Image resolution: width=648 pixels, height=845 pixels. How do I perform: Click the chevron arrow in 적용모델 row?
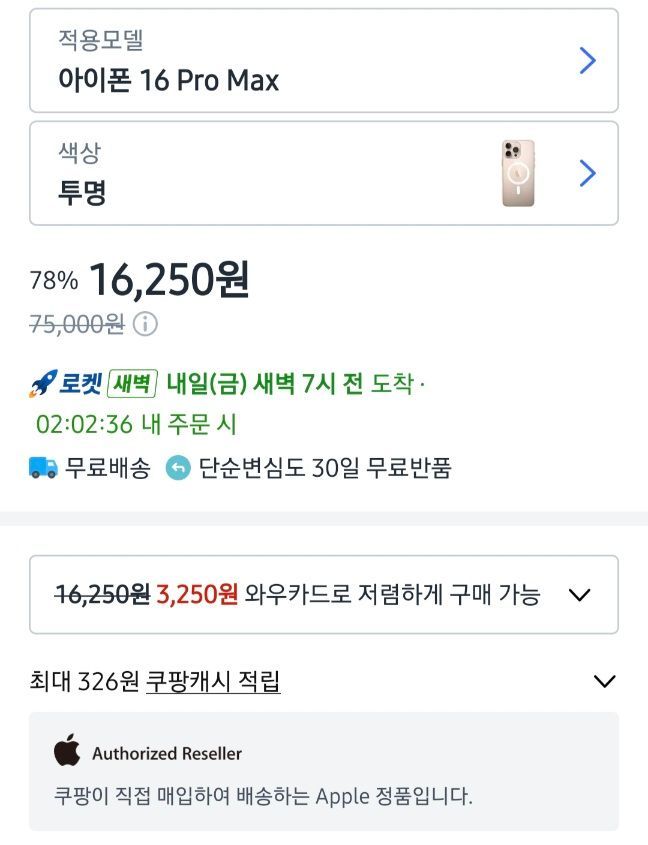click(x=588, y=61)
